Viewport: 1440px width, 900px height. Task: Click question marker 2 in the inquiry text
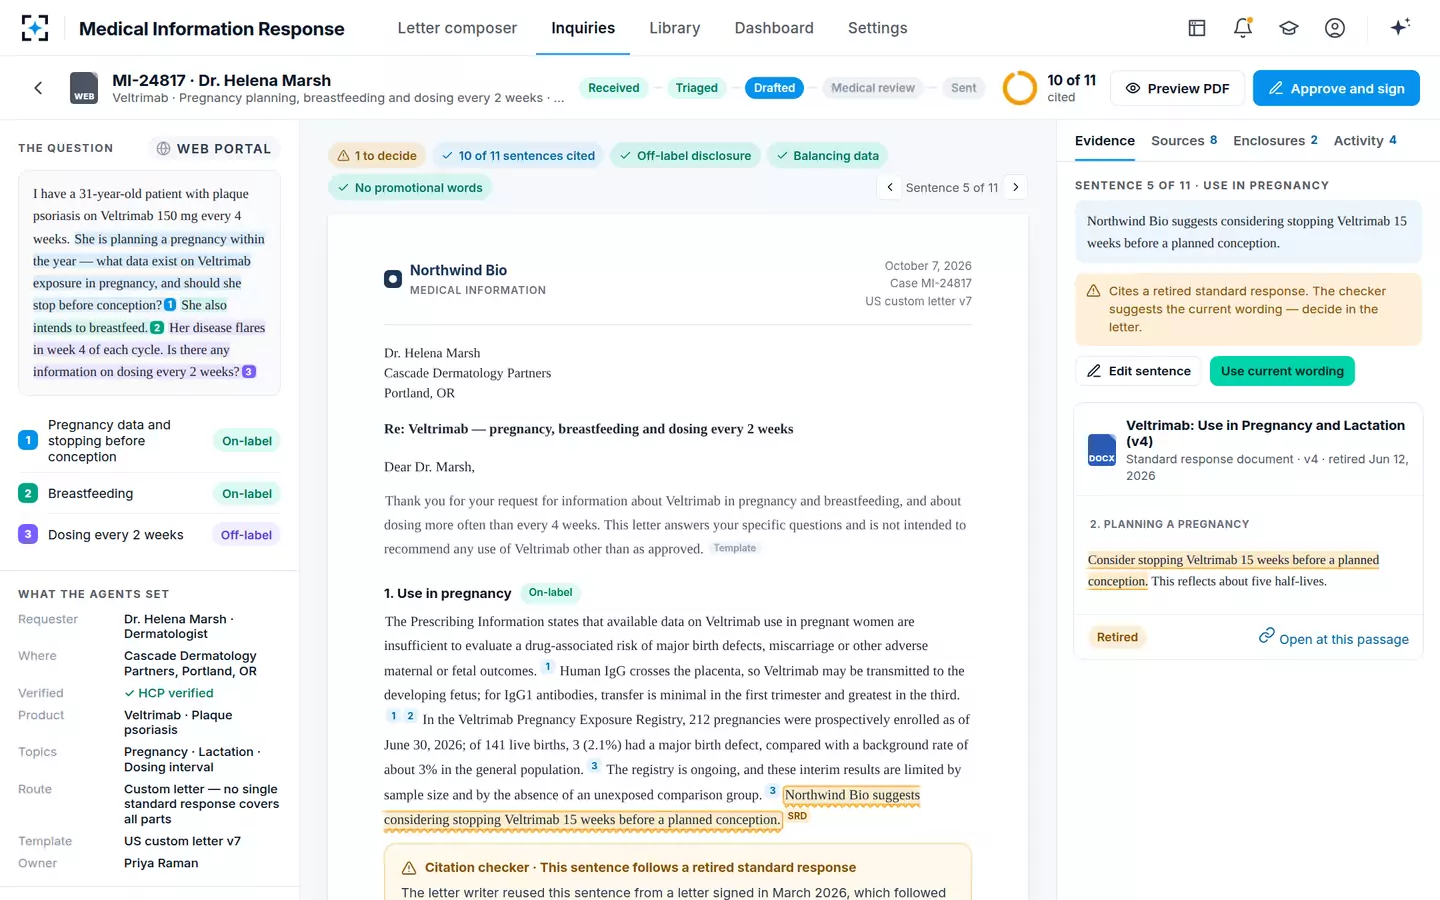157,327
